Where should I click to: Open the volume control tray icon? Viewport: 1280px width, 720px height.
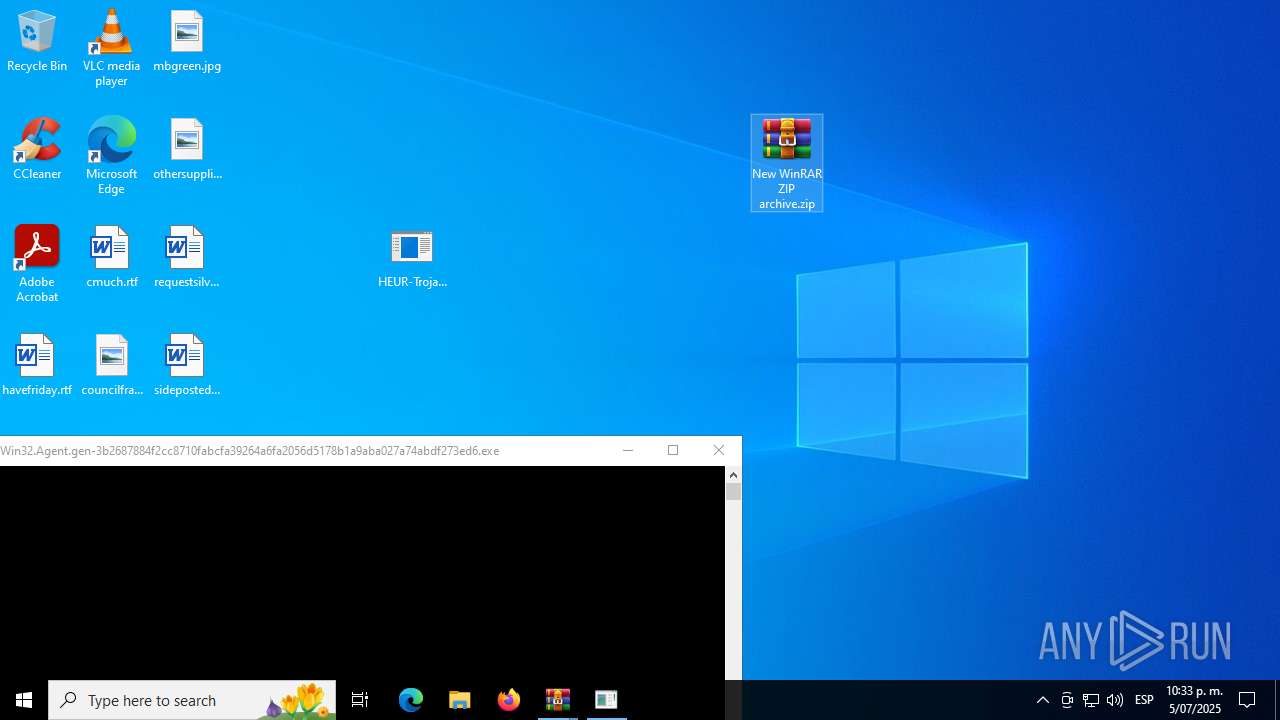[1115, 700]
